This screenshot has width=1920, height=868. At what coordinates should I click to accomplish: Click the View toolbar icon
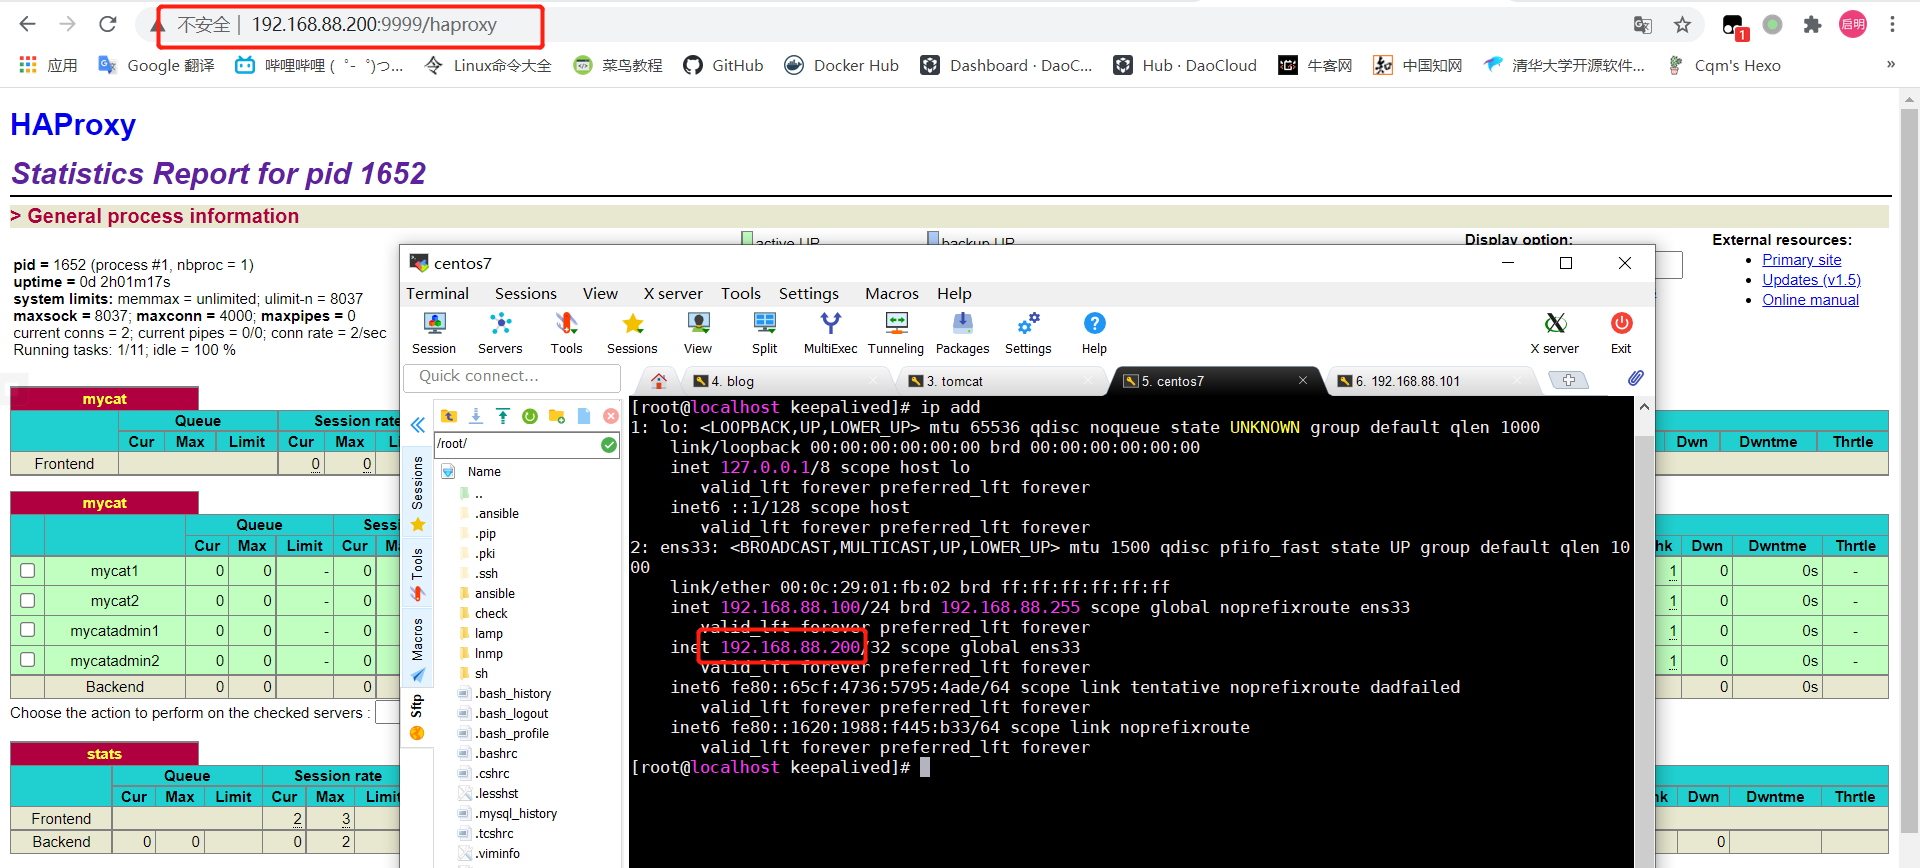[x=698, y=333]
